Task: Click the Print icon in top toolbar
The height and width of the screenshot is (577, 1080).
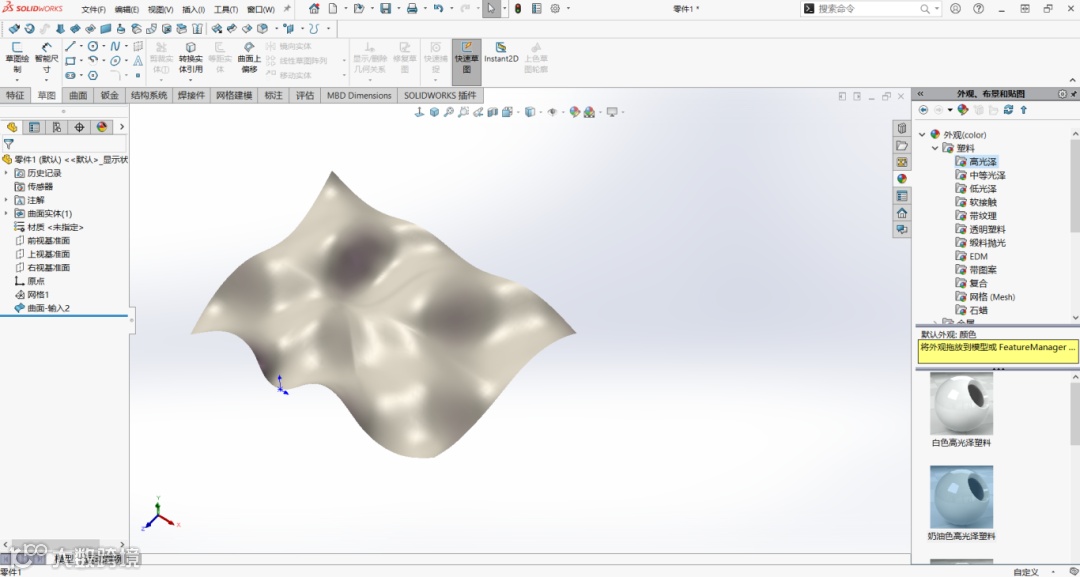Action: pos(412,9)
